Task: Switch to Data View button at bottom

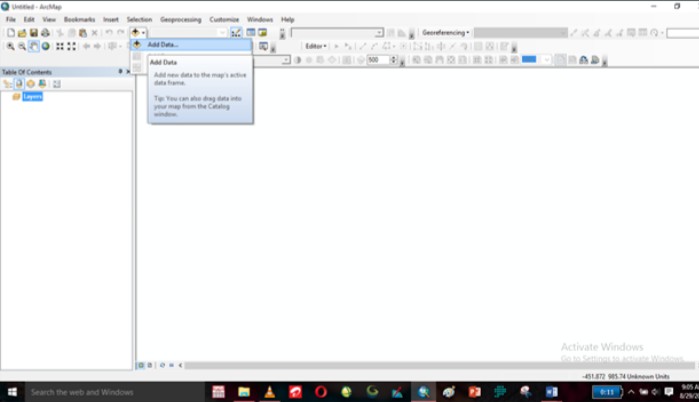Action: 141,365
